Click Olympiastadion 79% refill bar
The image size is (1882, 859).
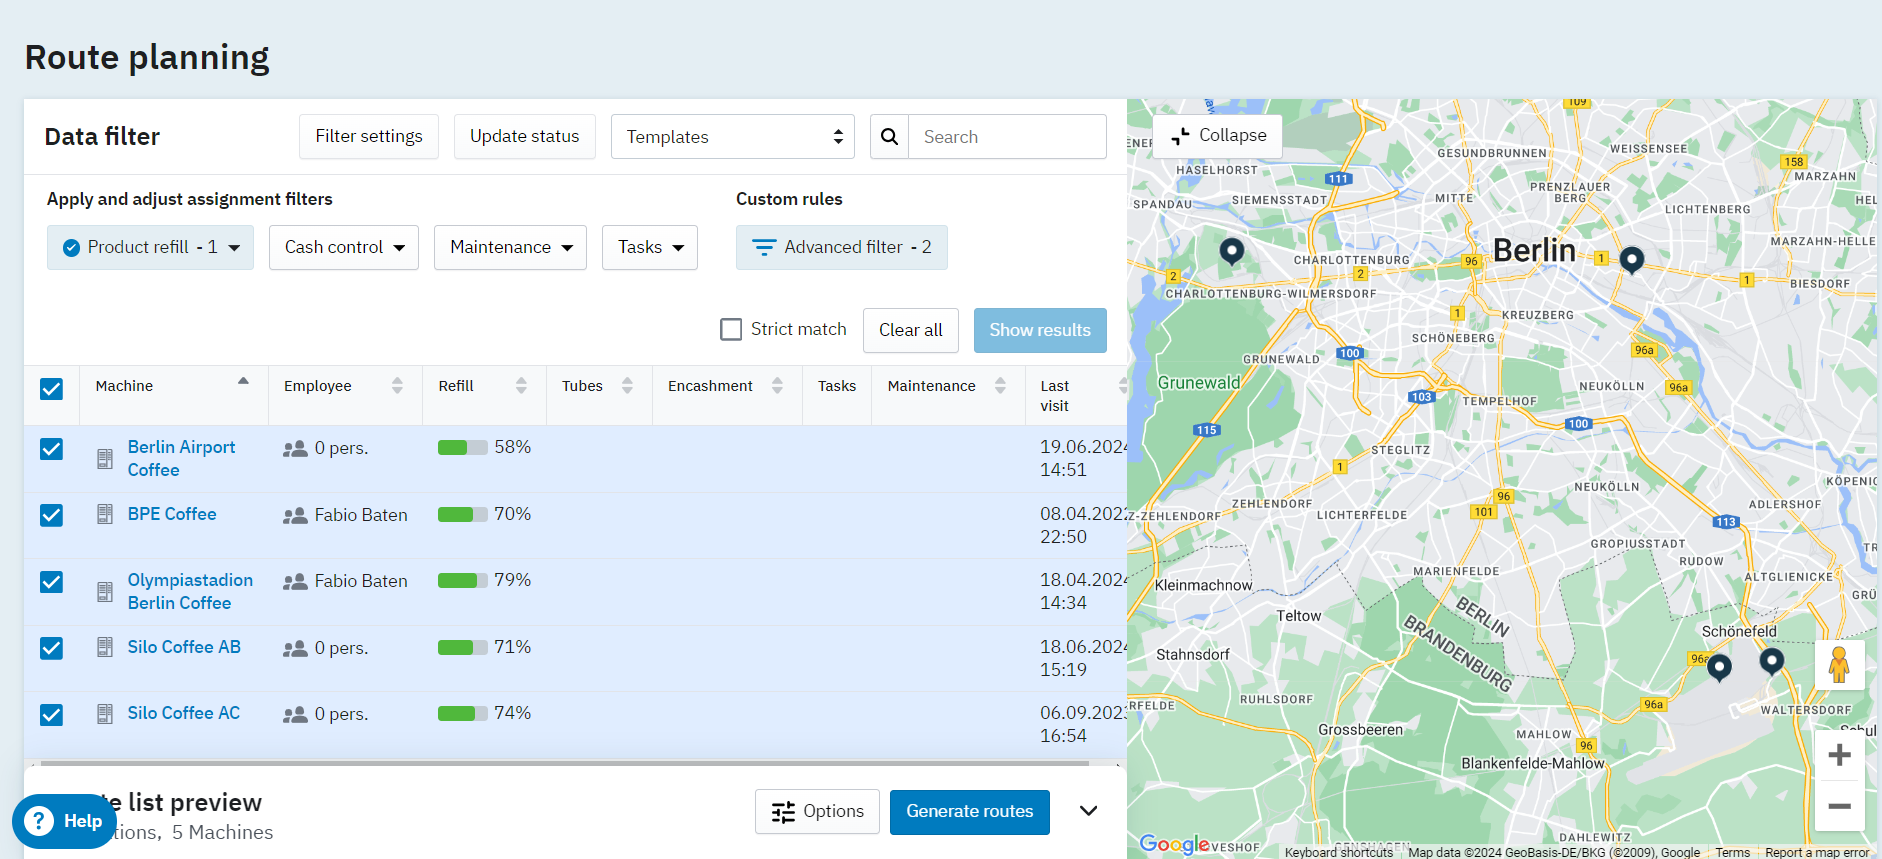(x=463, y=580)
